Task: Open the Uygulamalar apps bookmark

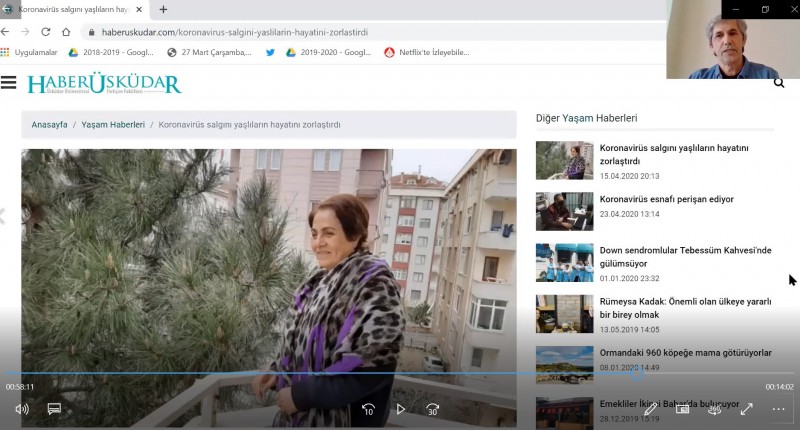Action: tap(30, 52)
